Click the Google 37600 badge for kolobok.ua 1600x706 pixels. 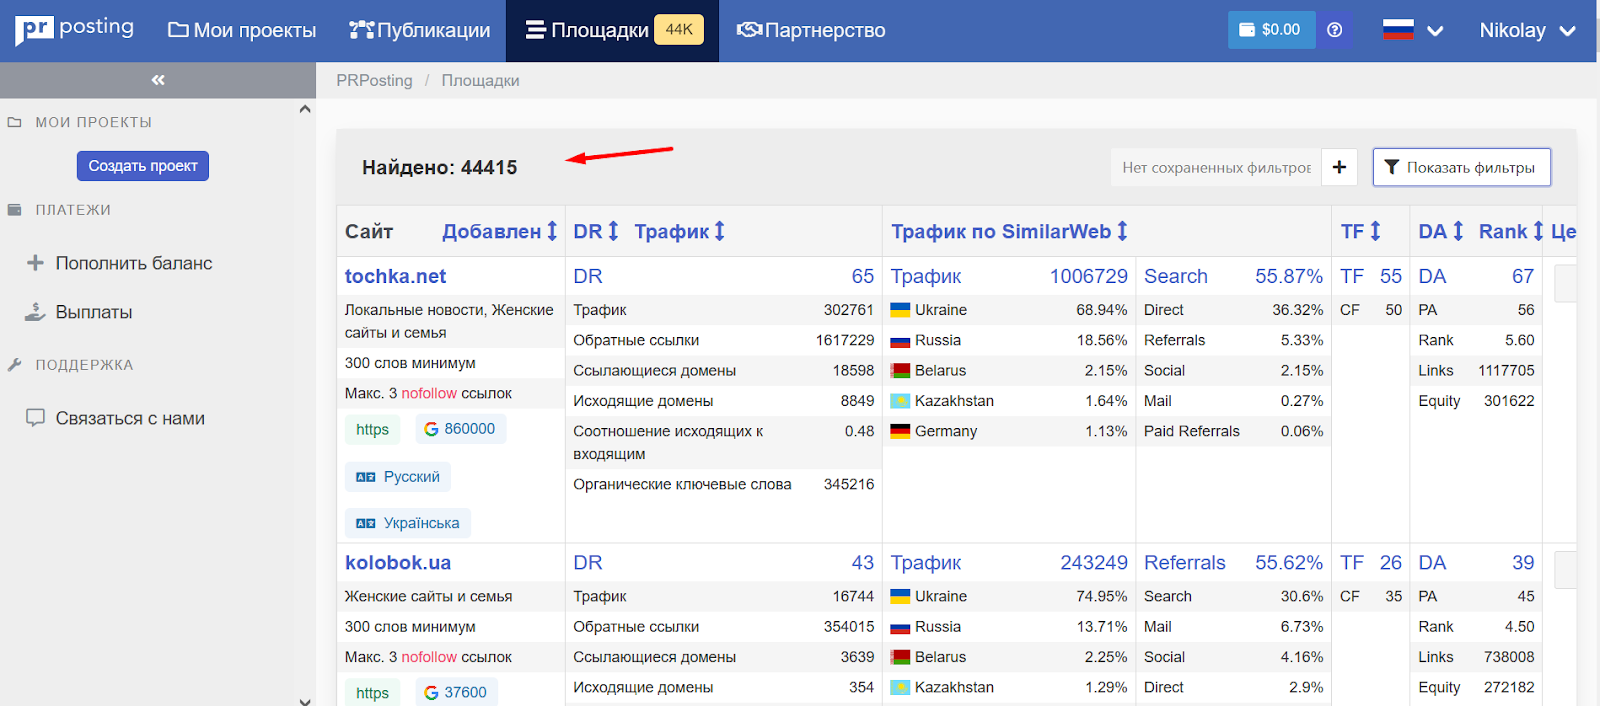click(x=456, y=692)
